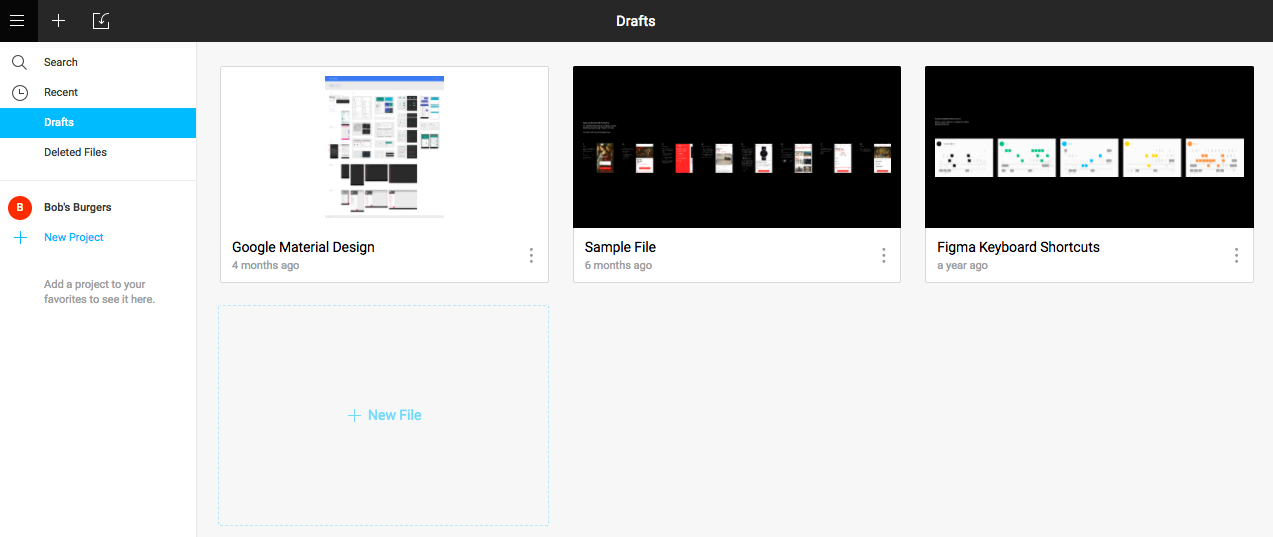The width and height of the screenshot is (1273, 537).
Task: Click the New File text label
Action: click(x=395, y=415)
